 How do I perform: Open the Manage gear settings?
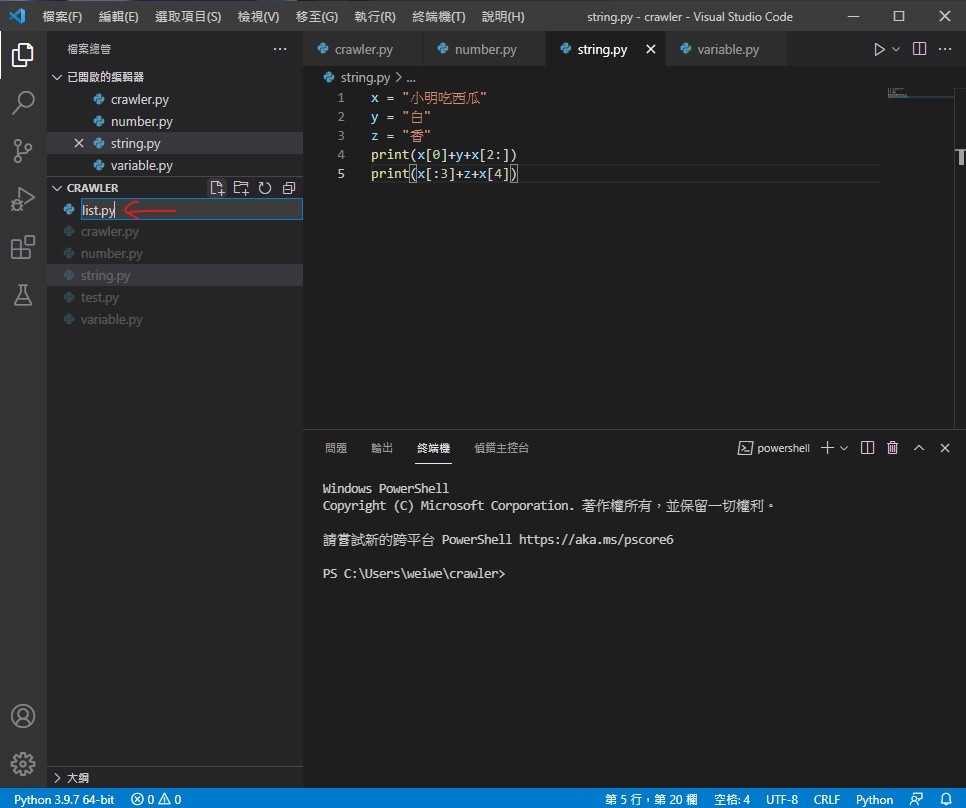tap(23, 764)
